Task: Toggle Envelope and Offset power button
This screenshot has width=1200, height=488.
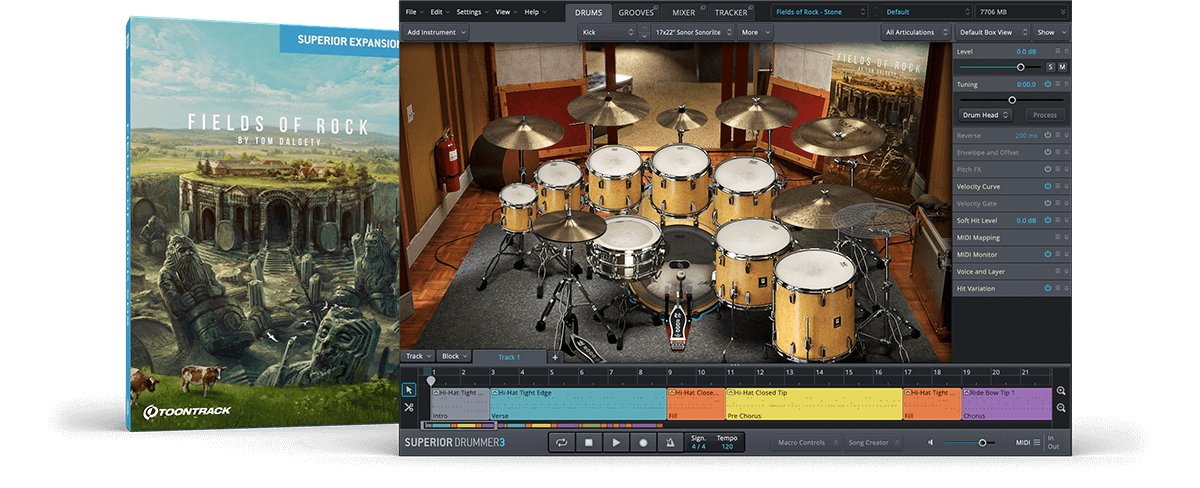Action: coord(1047,152)
